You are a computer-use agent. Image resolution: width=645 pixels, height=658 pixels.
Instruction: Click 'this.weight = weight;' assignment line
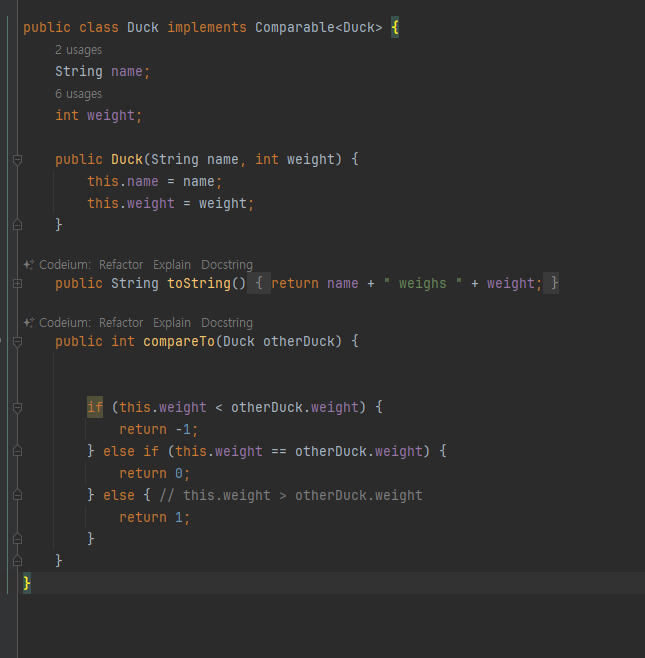pyautogui.click(x=170, y=204)
